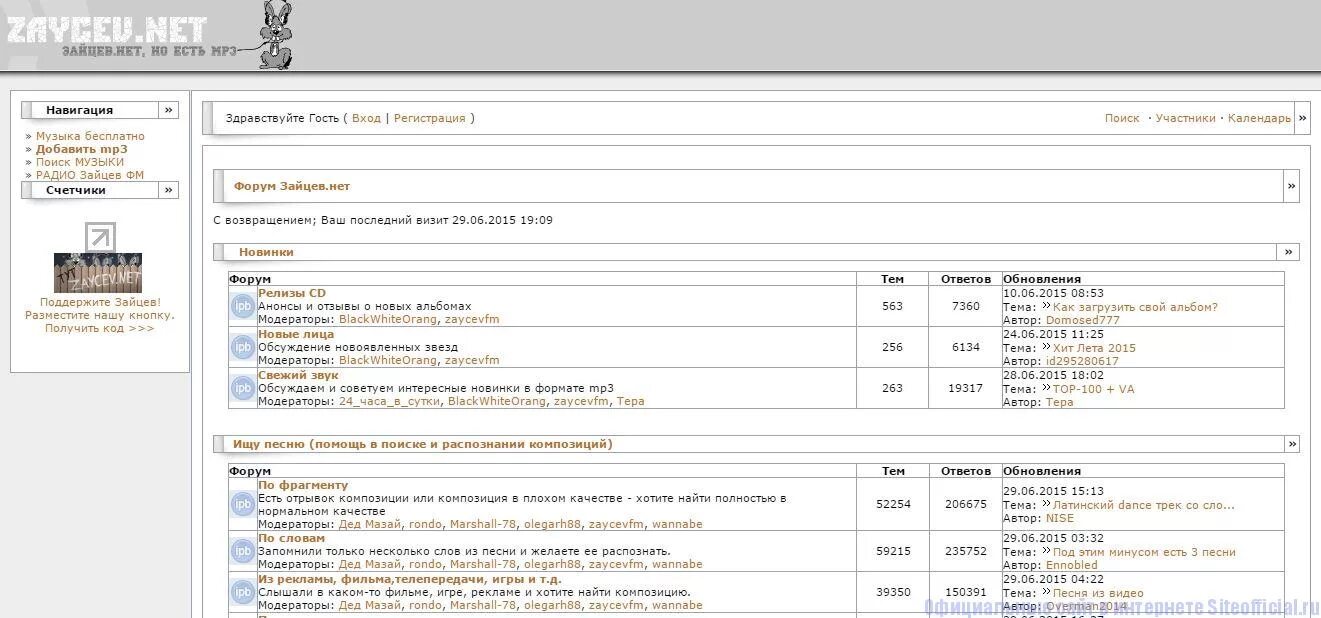View author NISE profile
Viewport: 1321px width, 618px height.
(x=1060, y=518)
